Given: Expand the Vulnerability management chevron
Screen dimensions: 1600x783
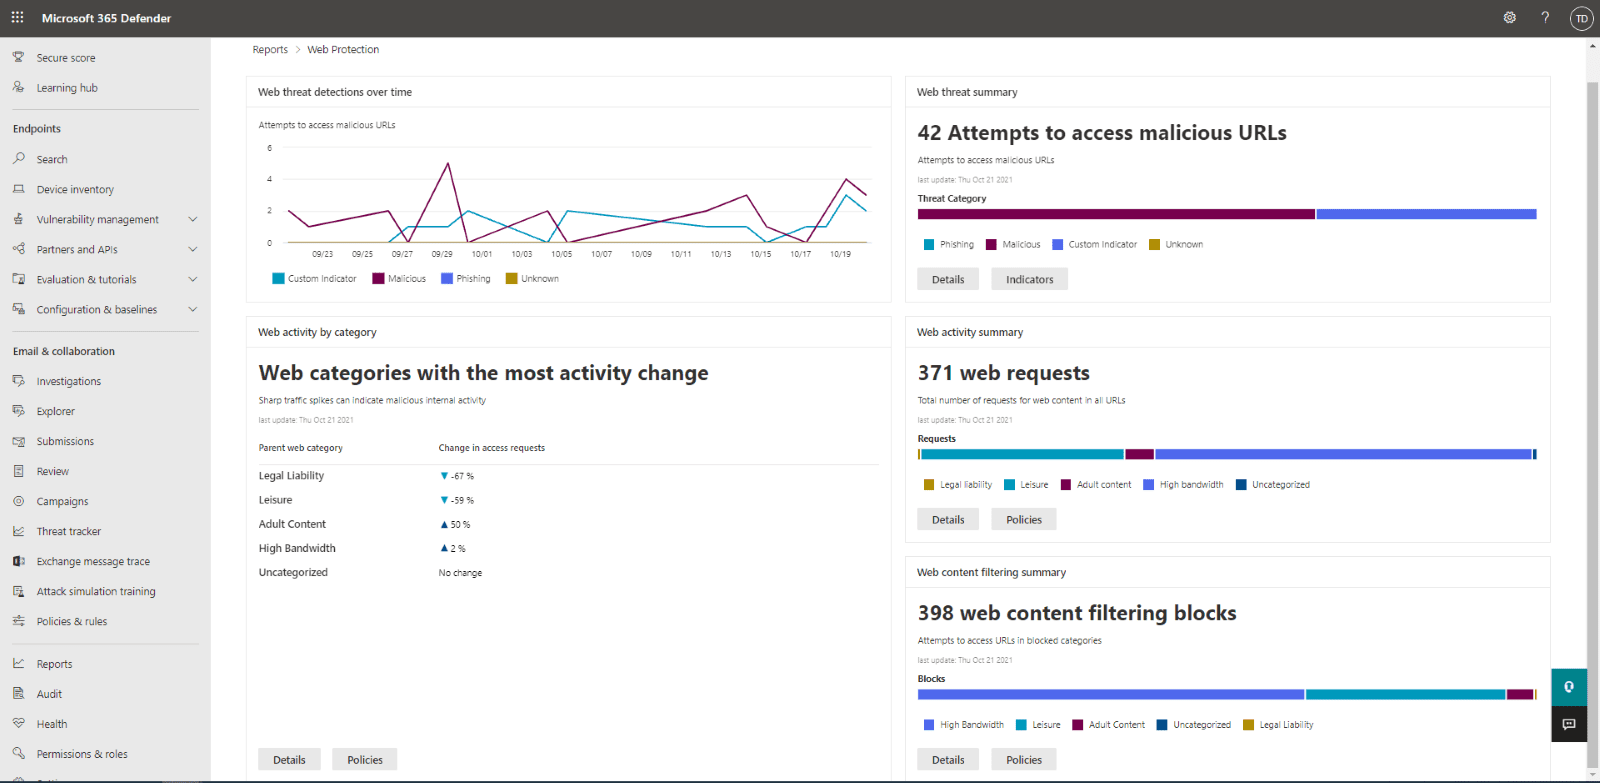Looking at the screenshot, I should coord(193,219).
